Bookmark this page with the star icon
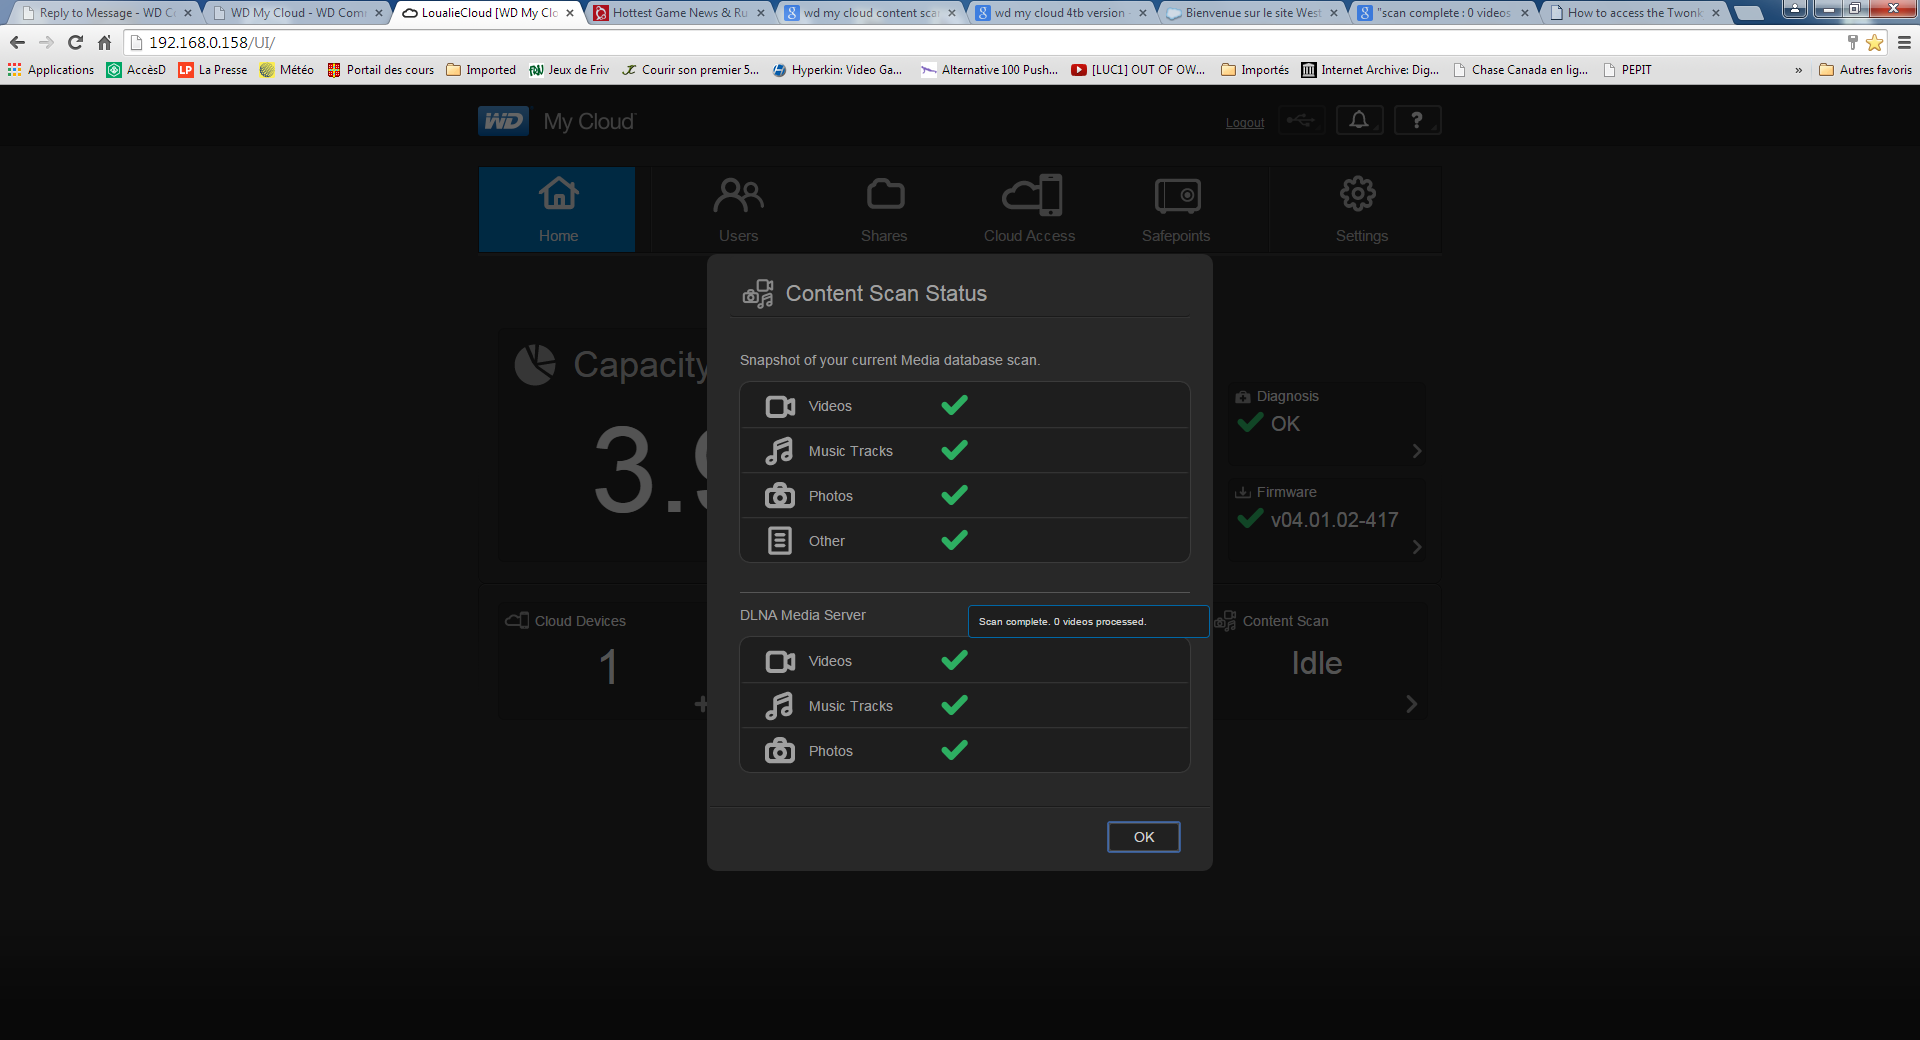Viewport: 1920px width, 1040px height. point(1875,43)
